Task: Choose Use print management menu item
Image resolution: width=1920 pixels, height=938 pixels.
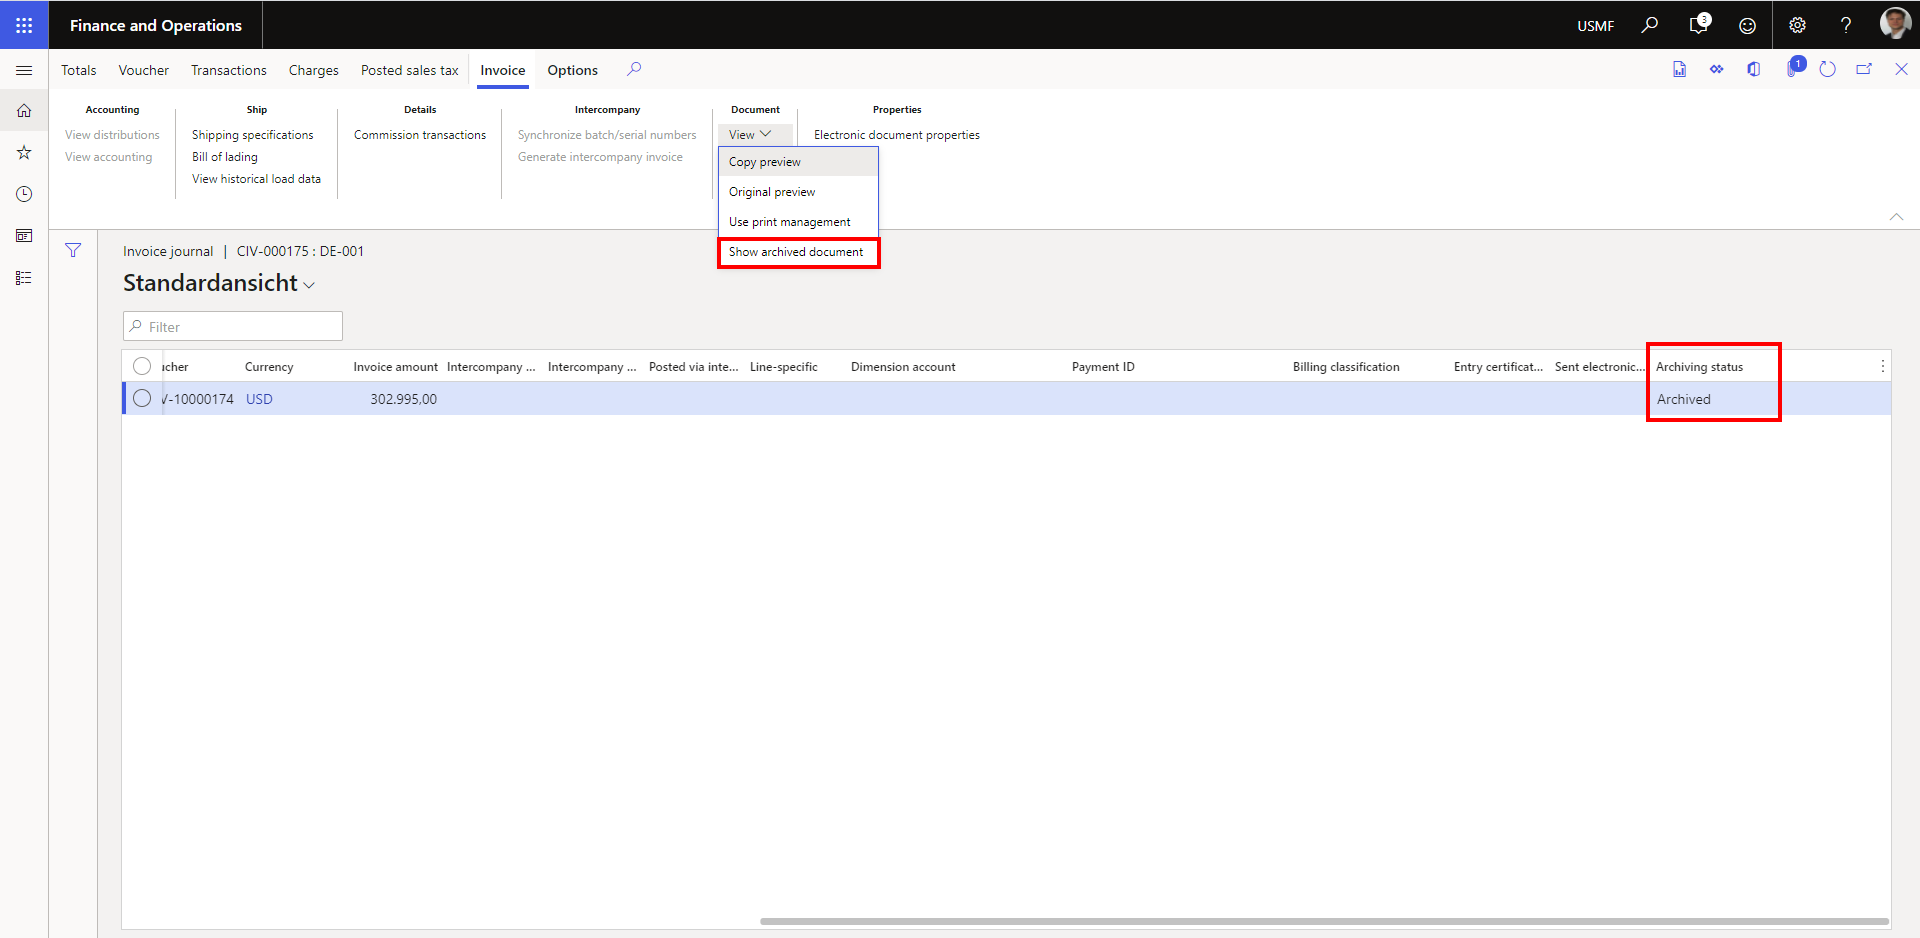Action: 798,222
